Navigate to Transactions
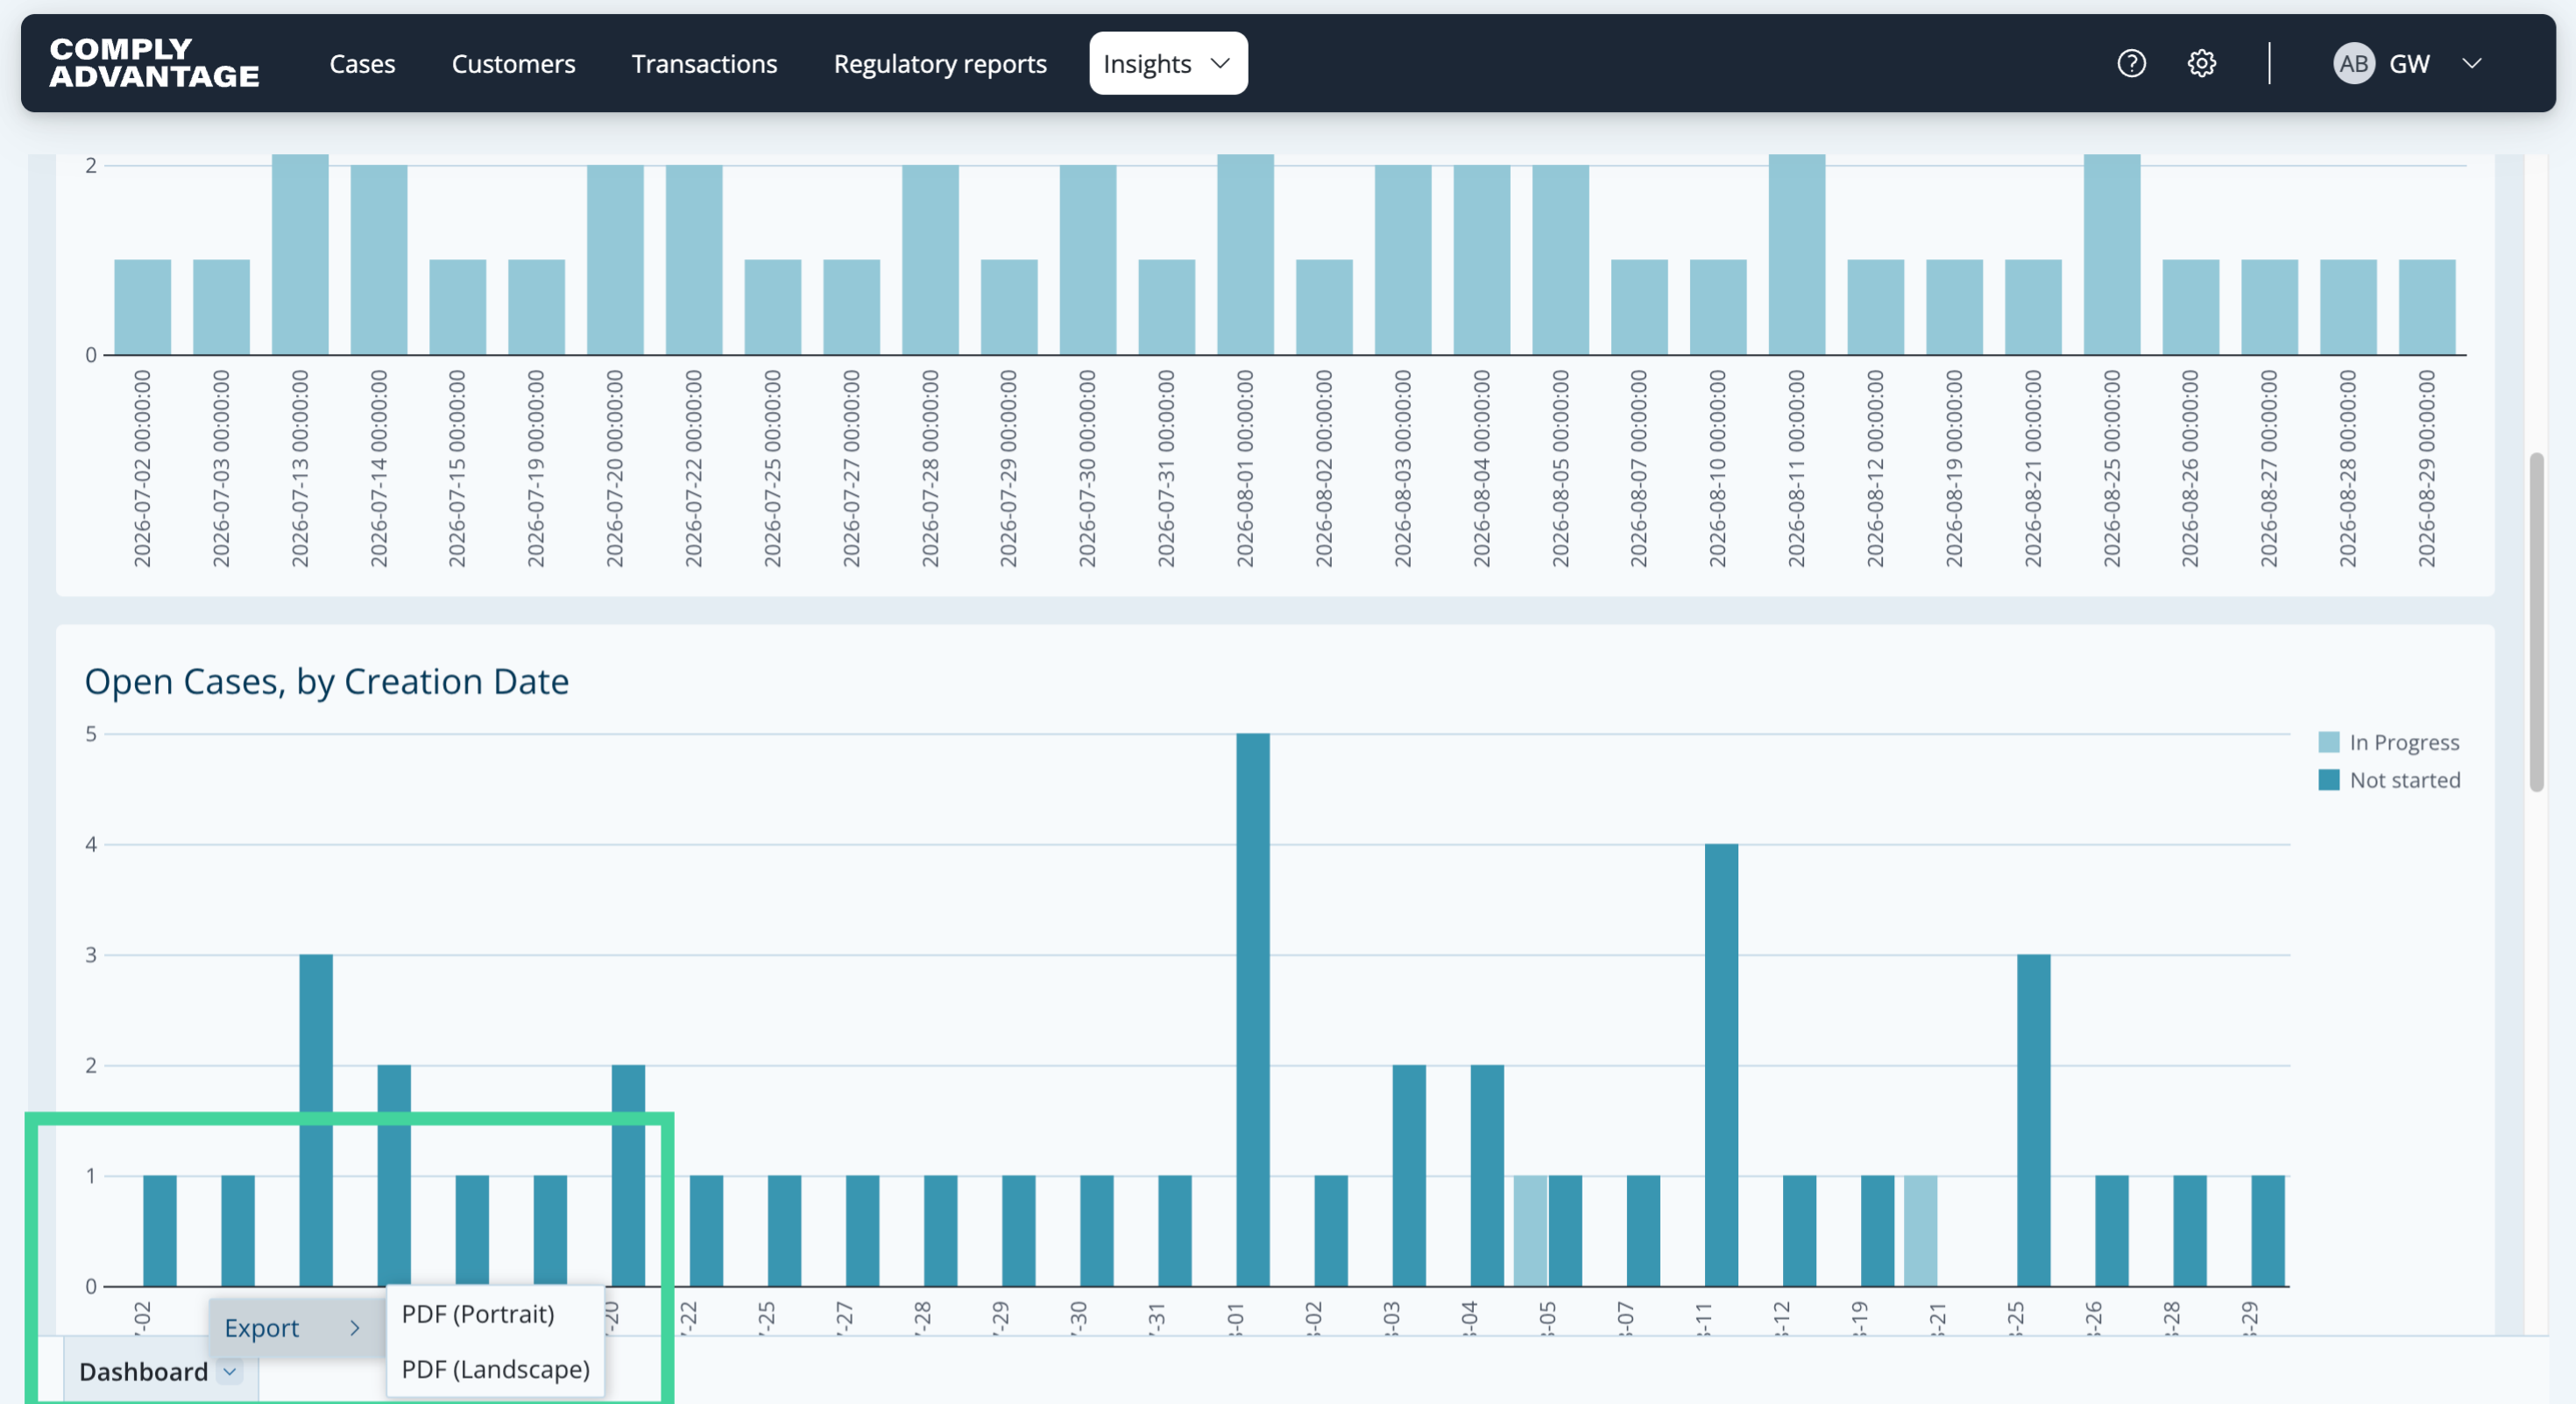This screenshot has height=1404, width=2576. pyautogui.click(x=704, y=64)
